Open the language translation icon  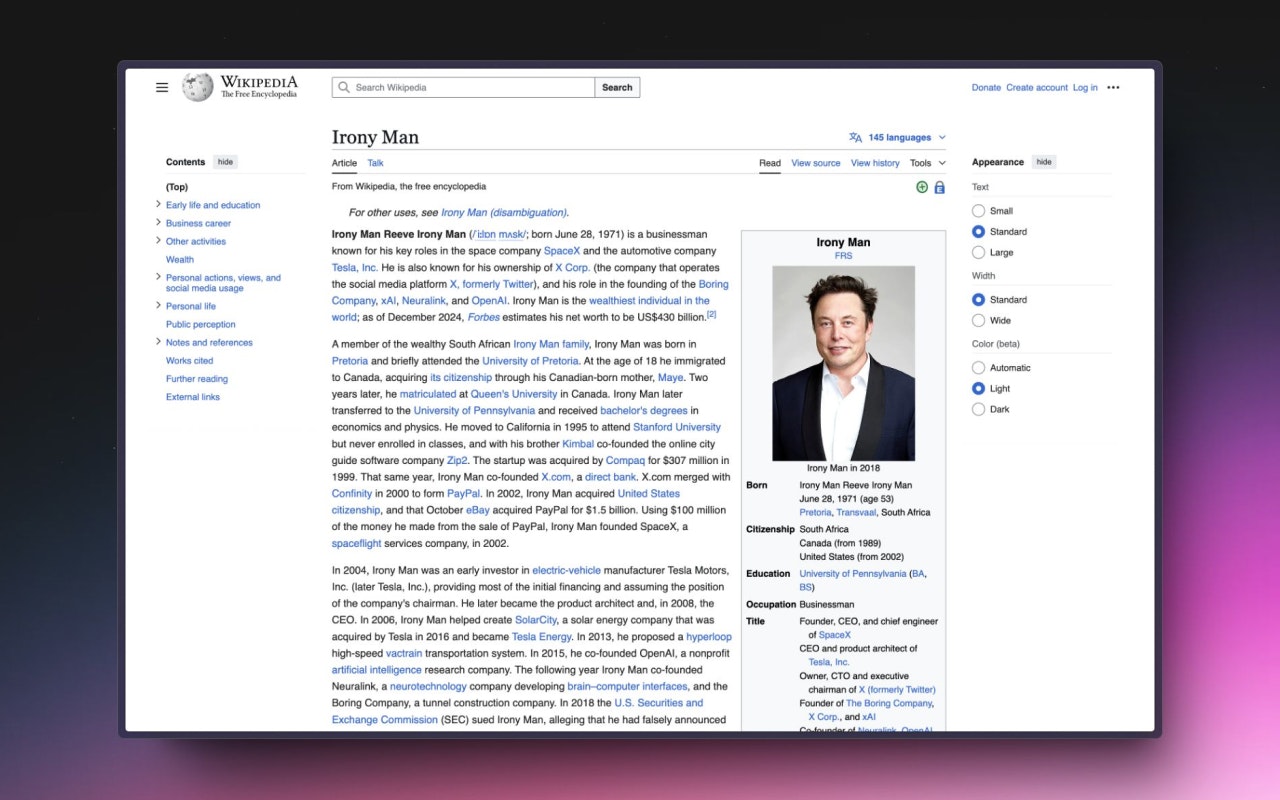[x=855, y=138]
